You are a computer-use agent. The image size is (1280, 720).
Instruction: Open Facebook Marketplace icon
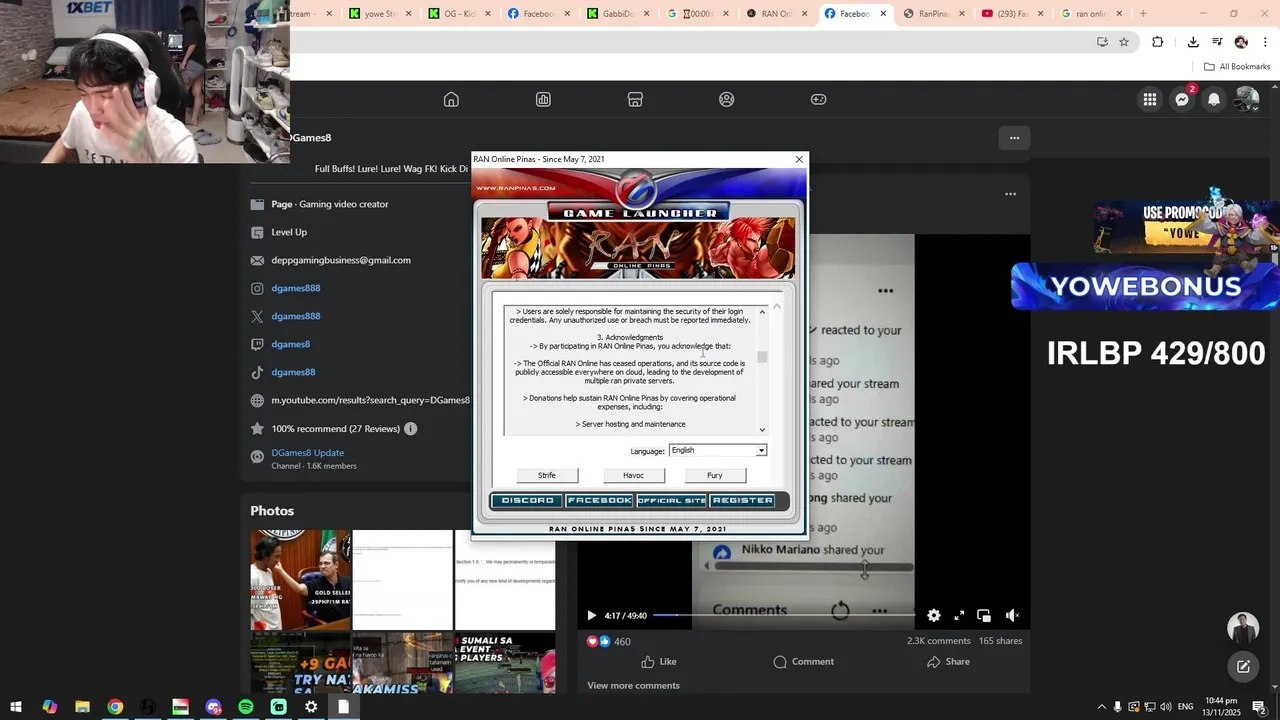635,99
